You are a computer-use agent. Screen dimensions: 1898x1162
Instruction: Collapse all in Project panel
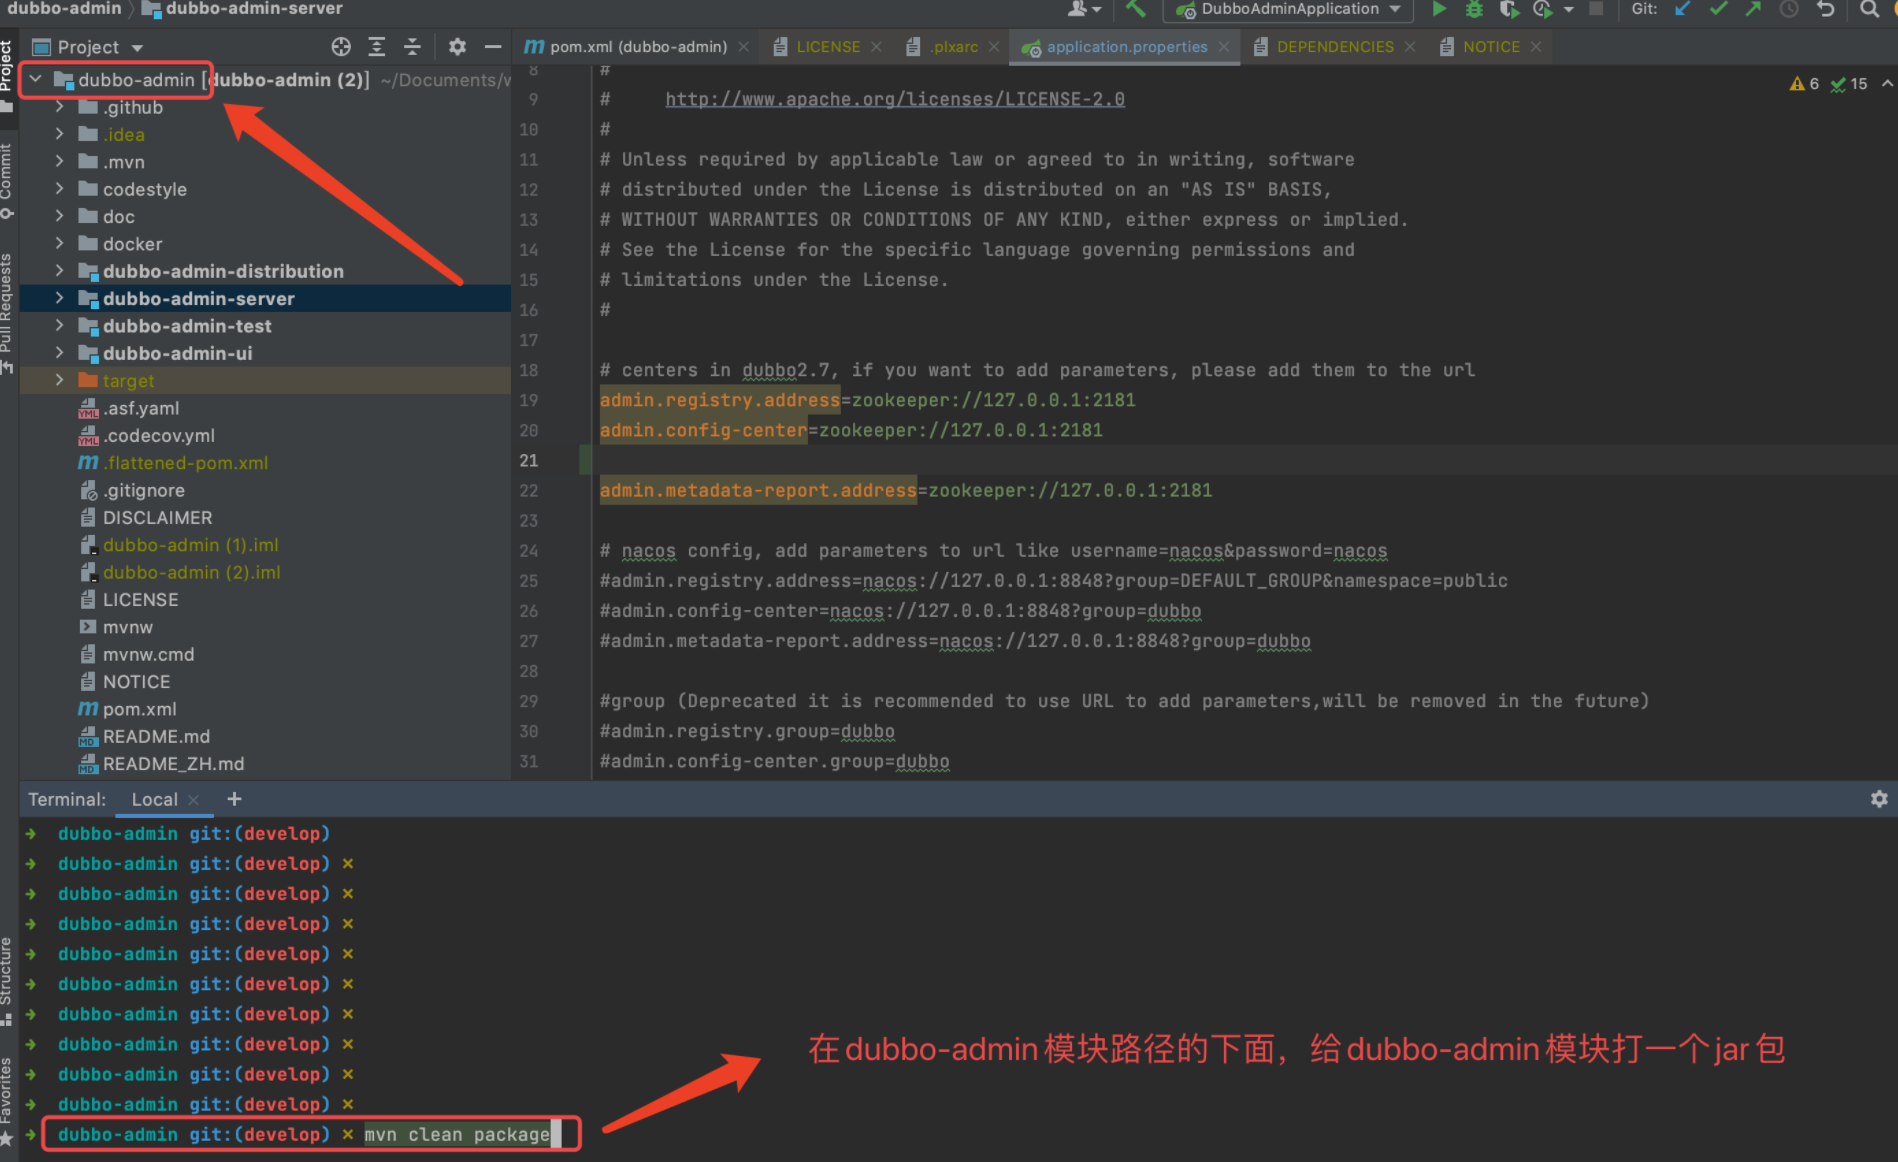click(x=412, y=47)
